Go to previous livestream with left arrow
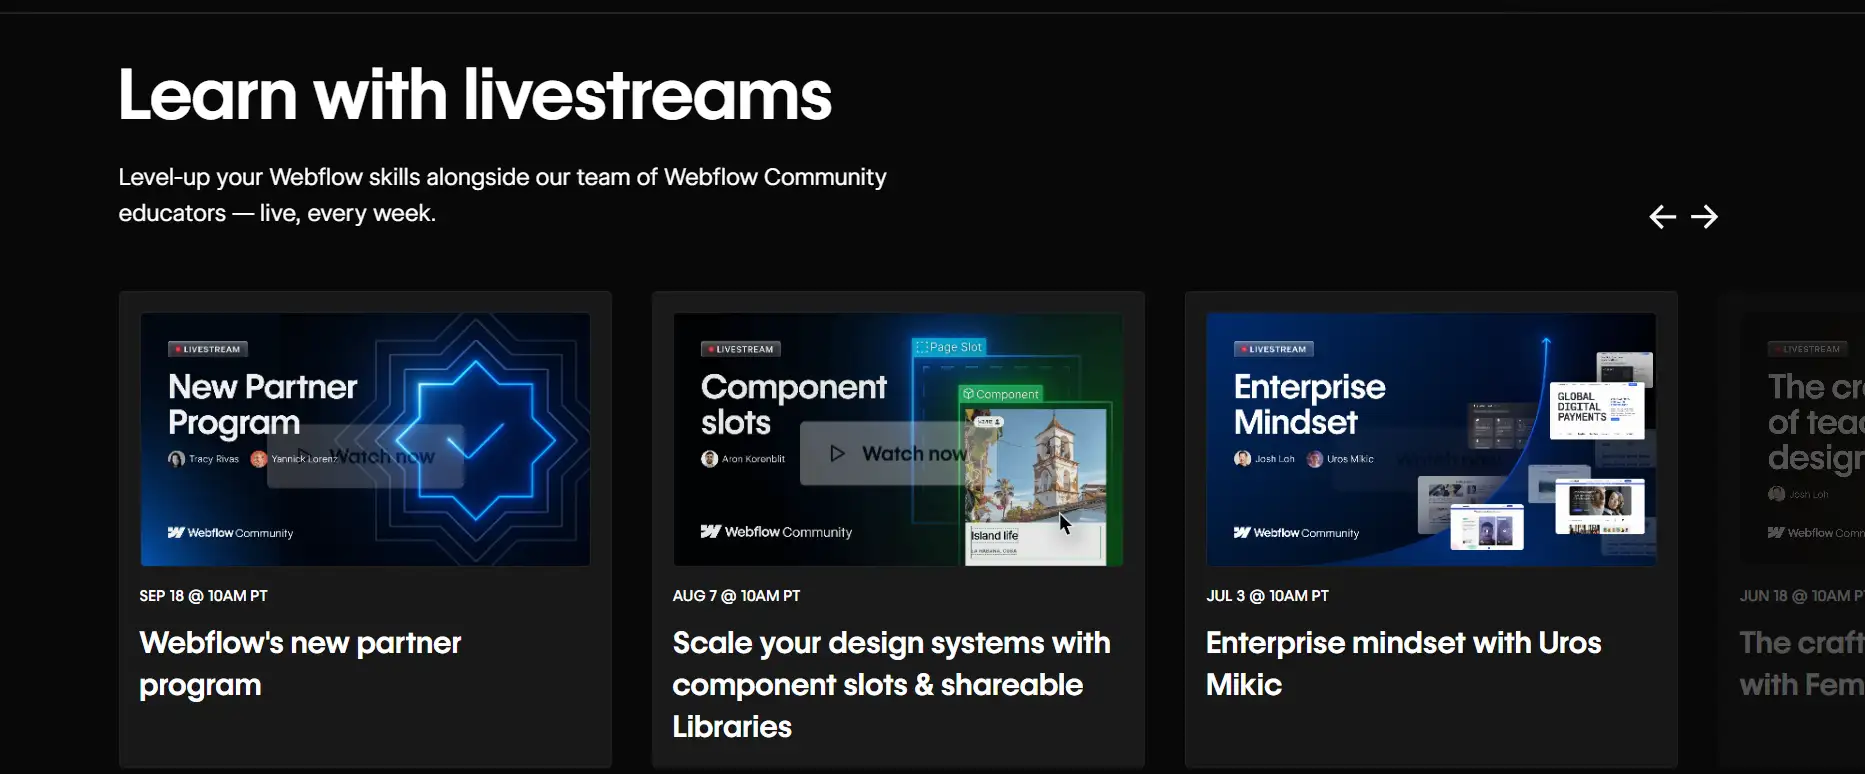 [x=1662, y=217]
